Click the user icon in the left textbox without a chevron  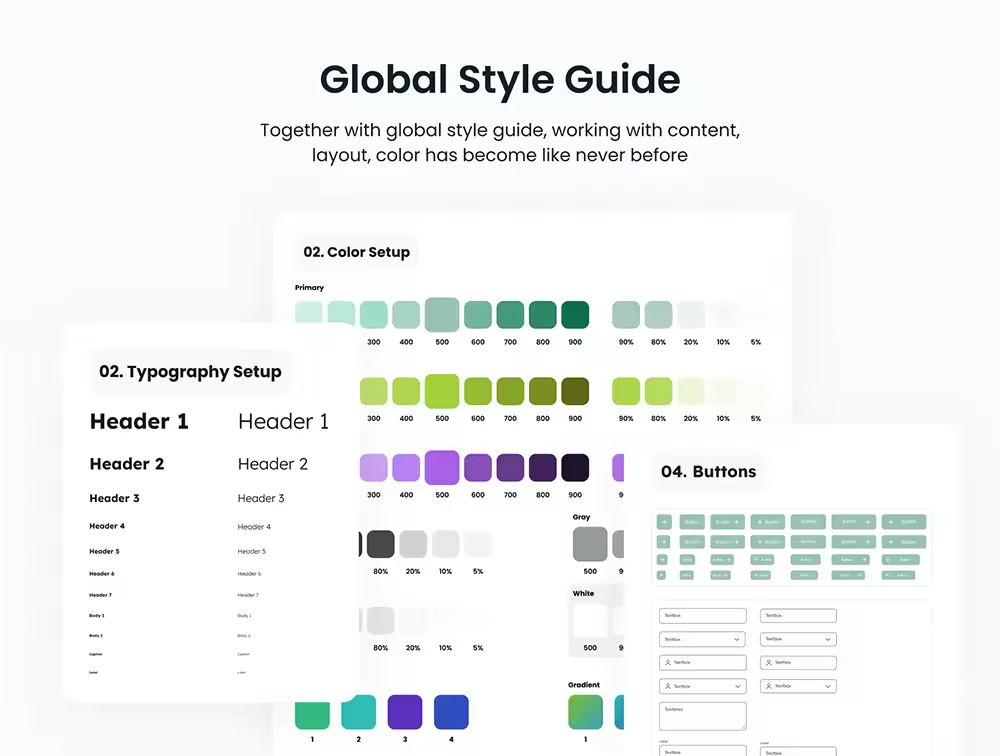tap(667, 663)
